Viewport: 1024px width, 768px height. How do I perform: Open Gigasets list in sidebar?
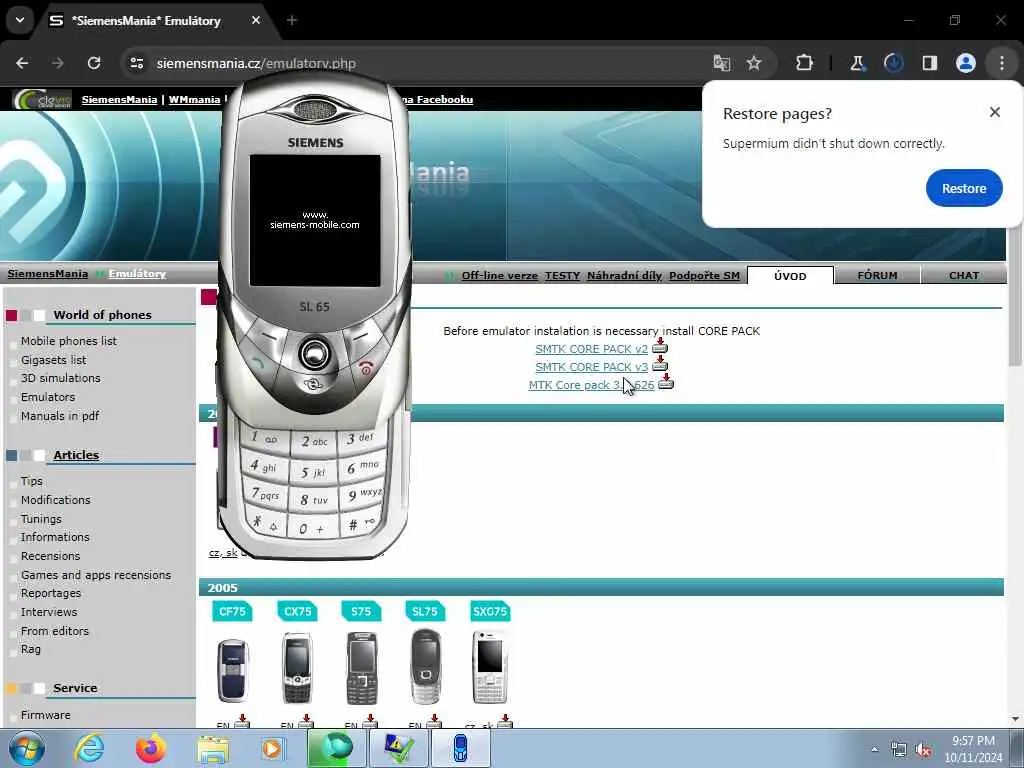[54, 360]
